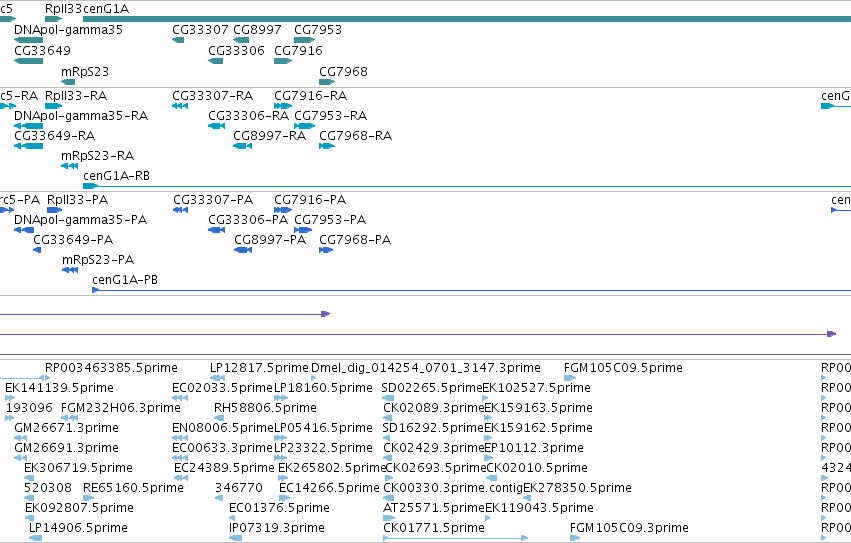The width and height of the screenshot is (851, 543).
Task: Select EST CK01771.5prime
Action: tap(456, 538)
